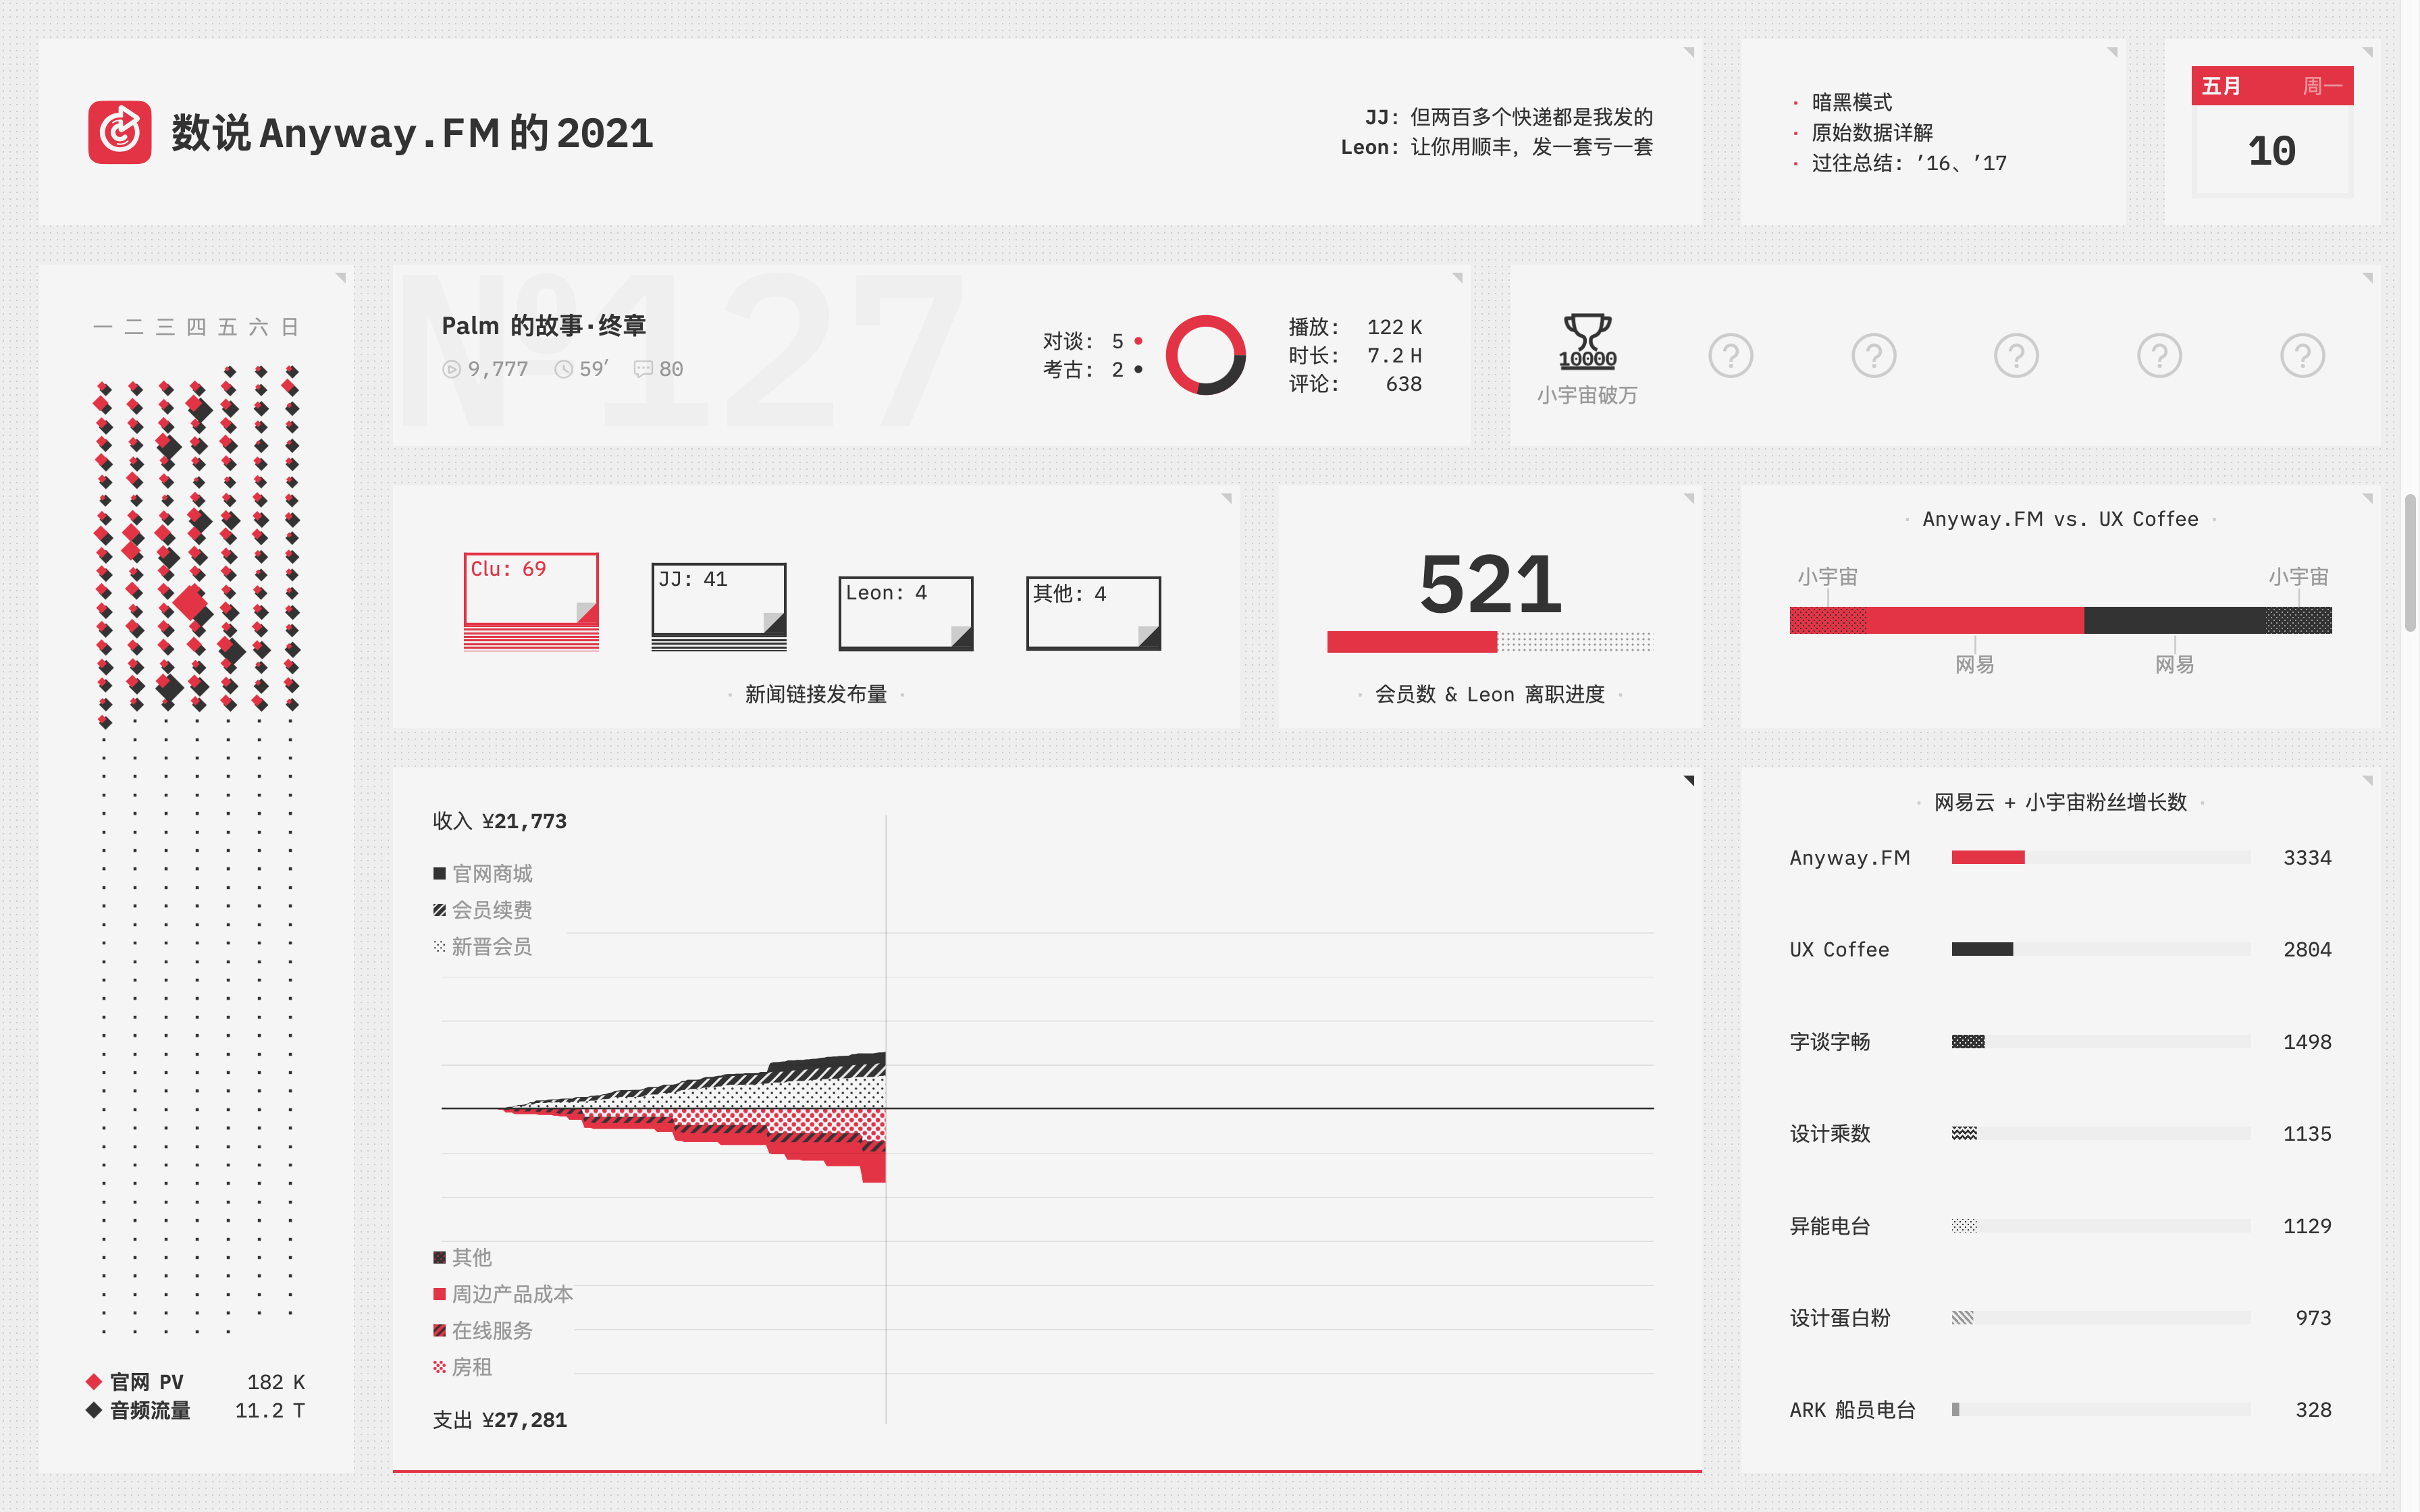The height and width of the screenshot is (1512, 2420).
Task: Click the red donut chart ring
Action: tap(1205, 355)
